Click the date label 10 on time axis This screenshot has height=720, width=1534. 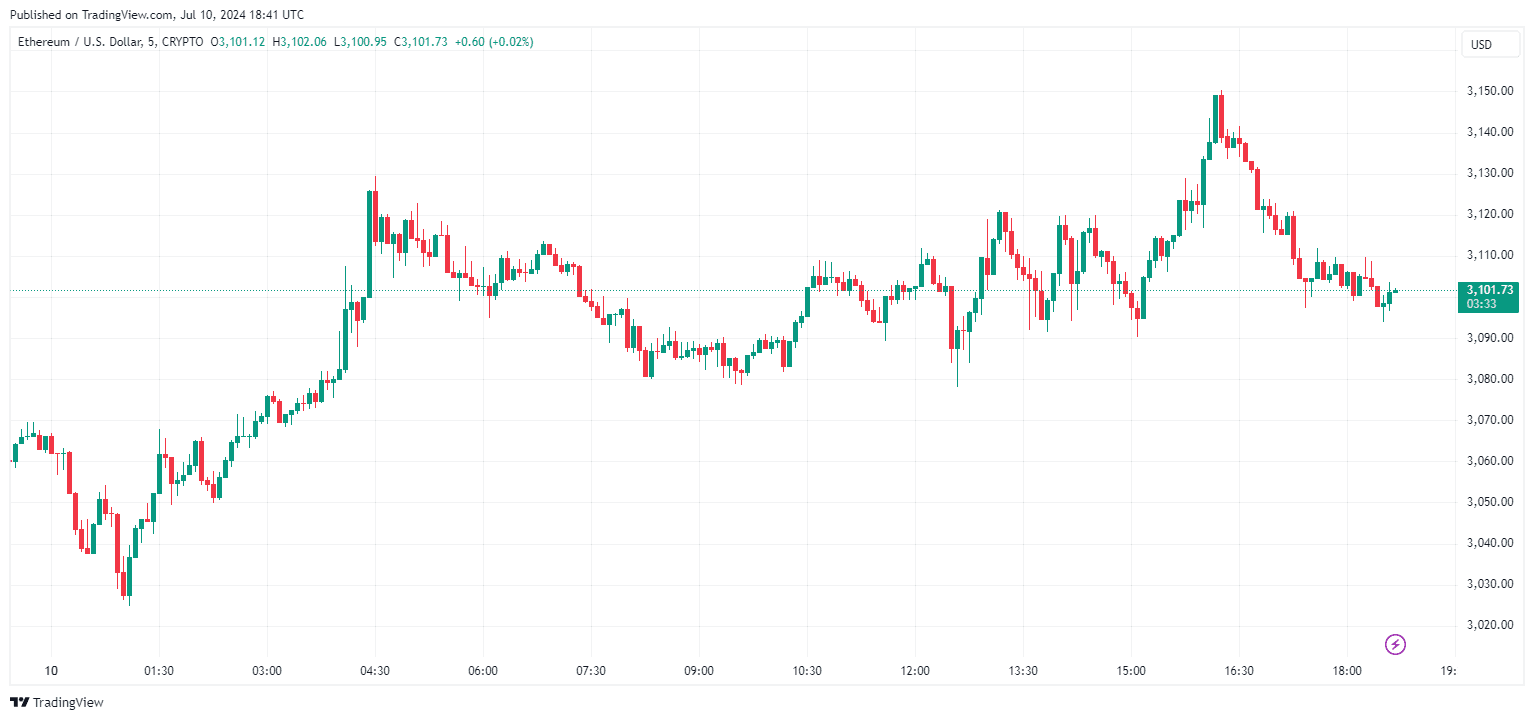point(51,671)
